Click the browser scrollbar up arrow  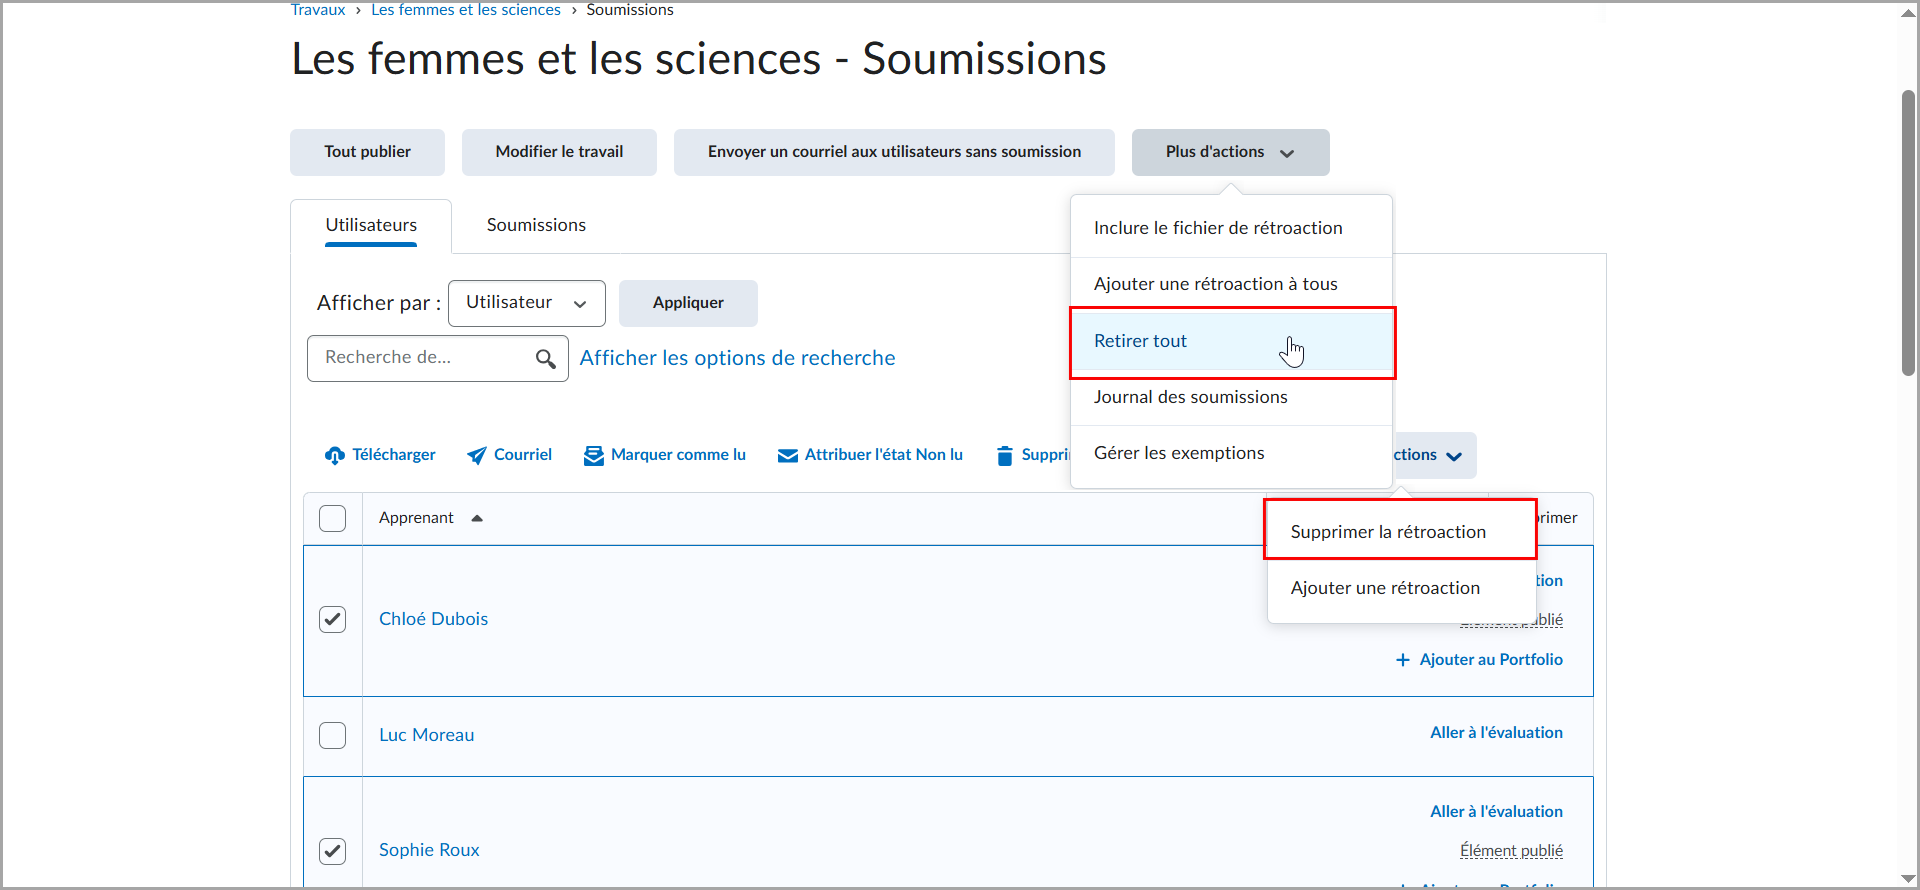pos(1908,12)
